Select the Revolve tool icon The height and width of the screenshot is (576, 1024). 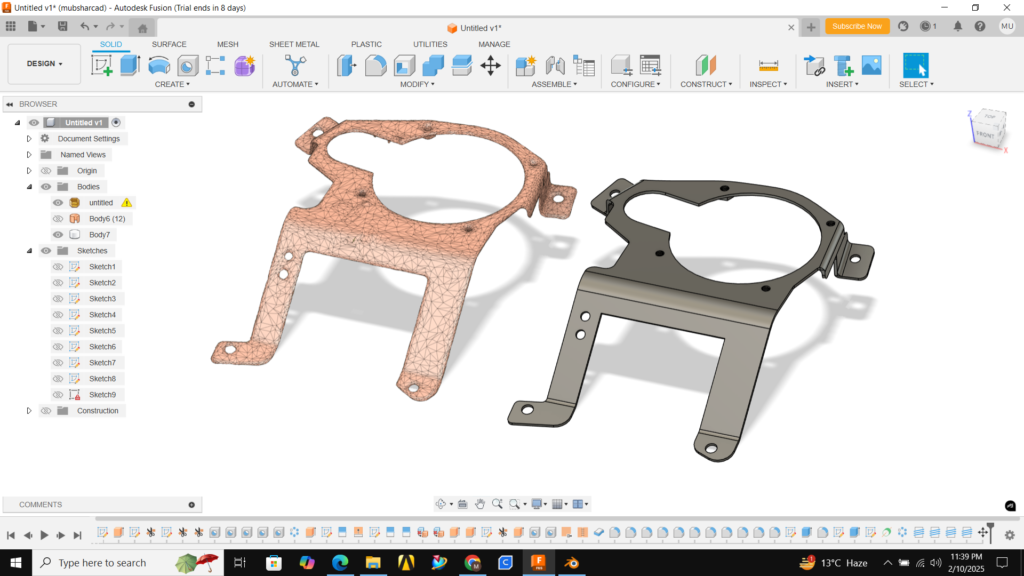(159, 66)
